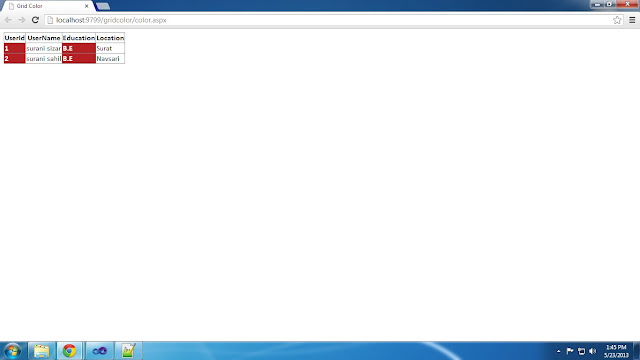Click the B.E cell in the Surat row
The height and width of the screenshot is (360, 640).
(x=79, y=48)
